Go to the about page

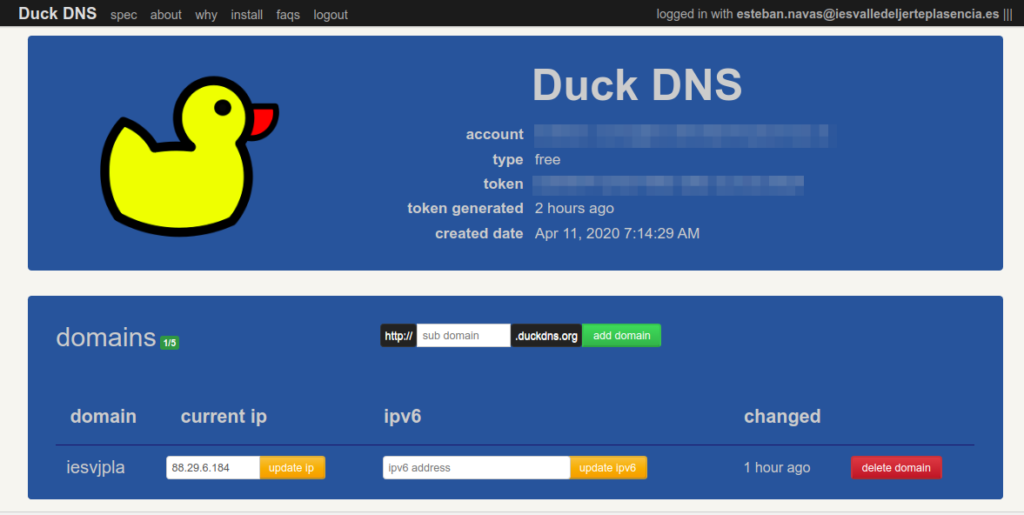pos(166,14)
